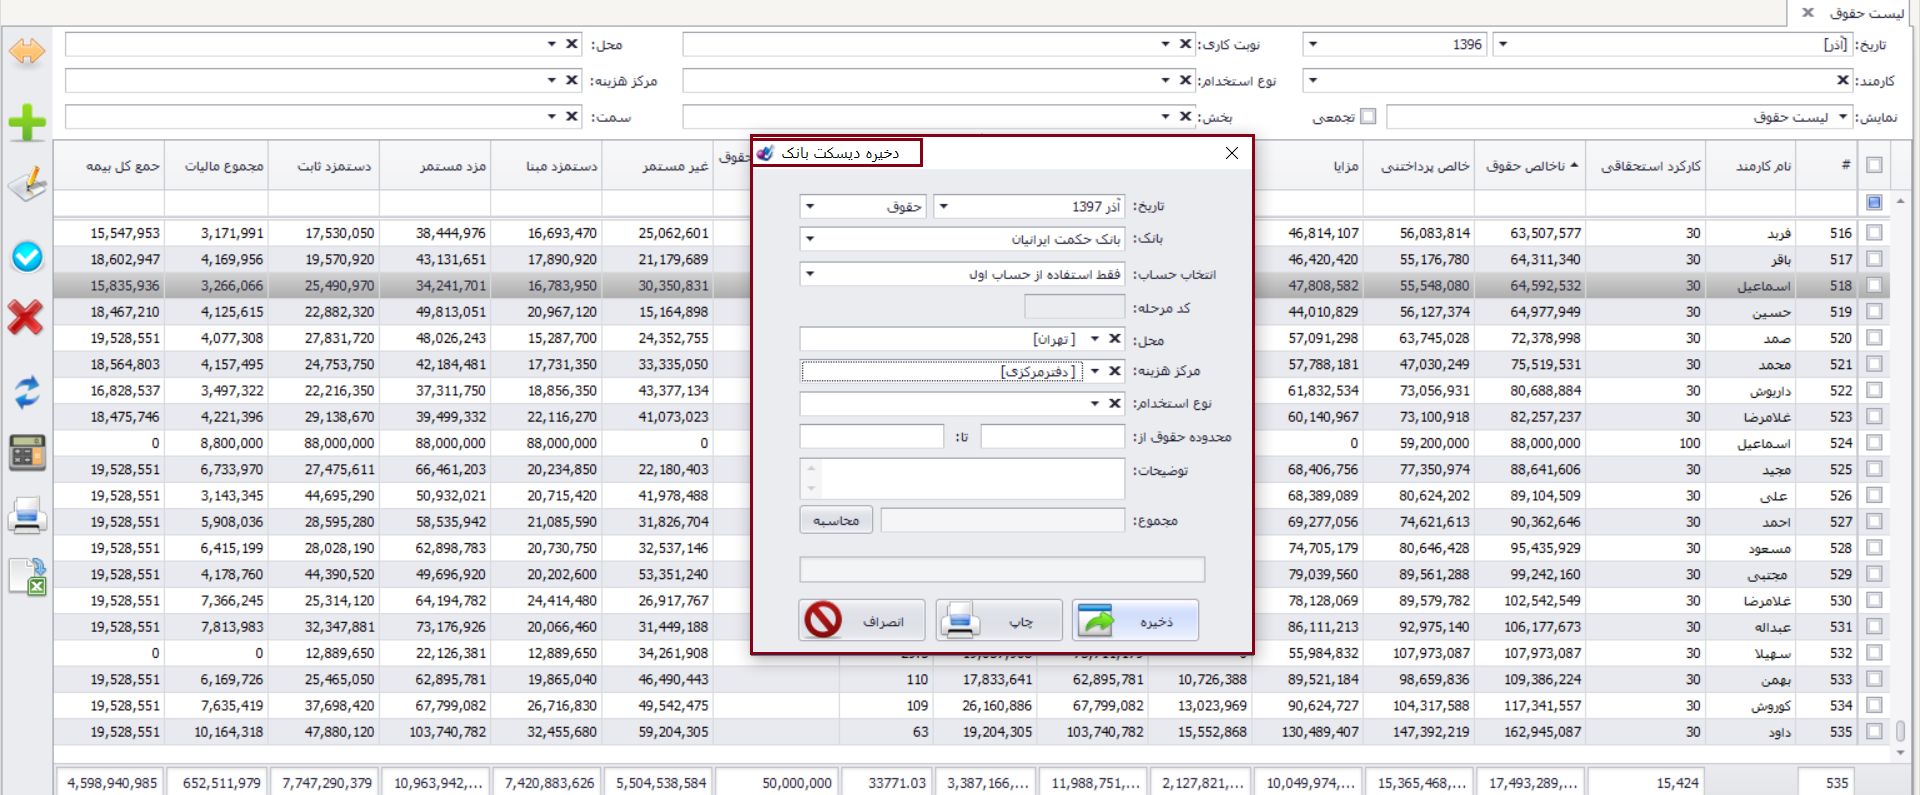Clear the 'کارمند' filter with its X
This screenshot has width=1920, height=795.
[1843, 80]
